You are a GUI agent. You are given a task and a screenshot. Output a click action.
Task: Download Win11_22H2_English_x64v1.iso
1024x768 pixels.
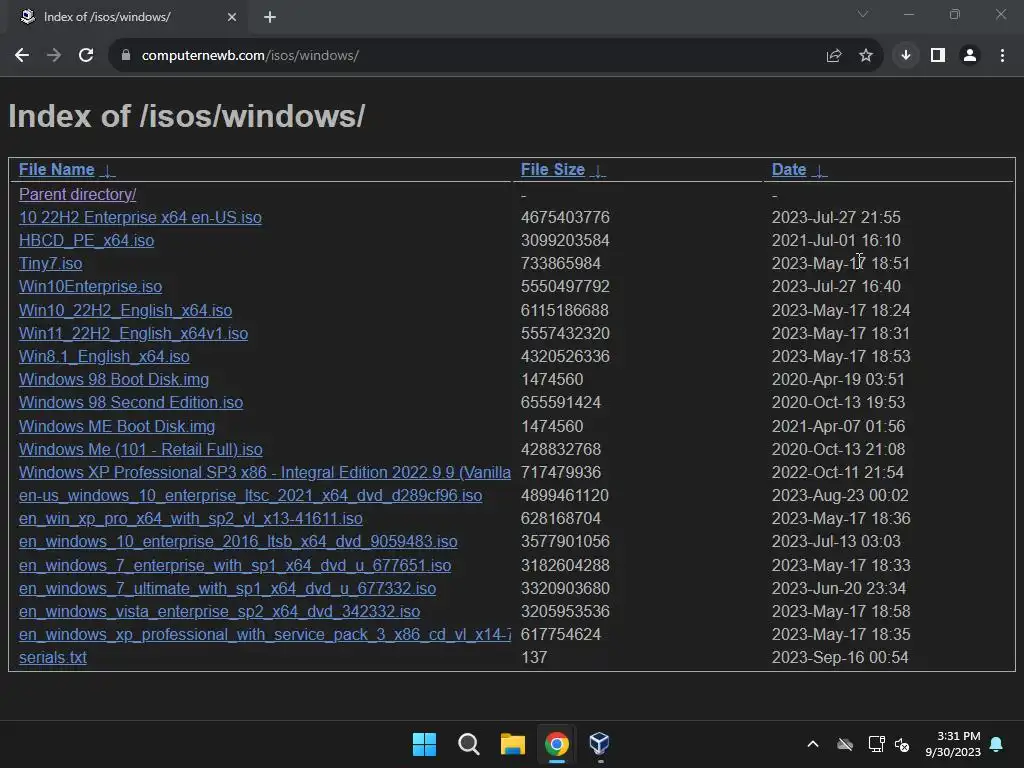point(133,333)
